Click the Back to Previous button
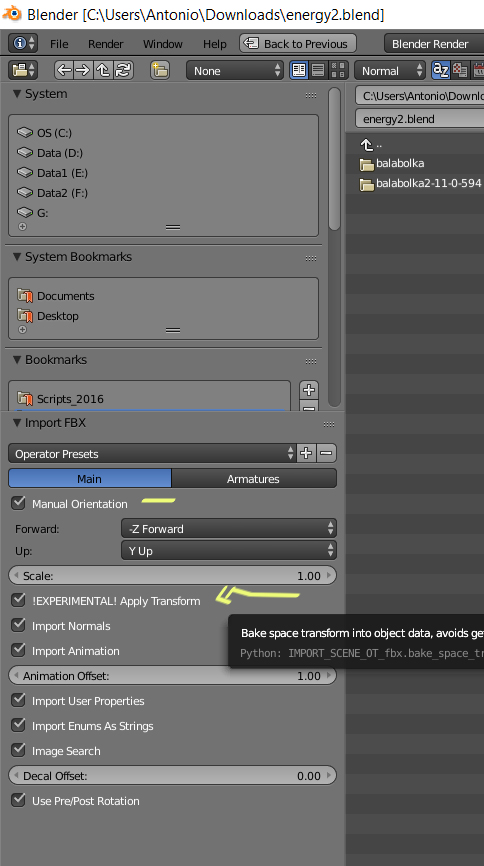 click(x=298, y=43)
